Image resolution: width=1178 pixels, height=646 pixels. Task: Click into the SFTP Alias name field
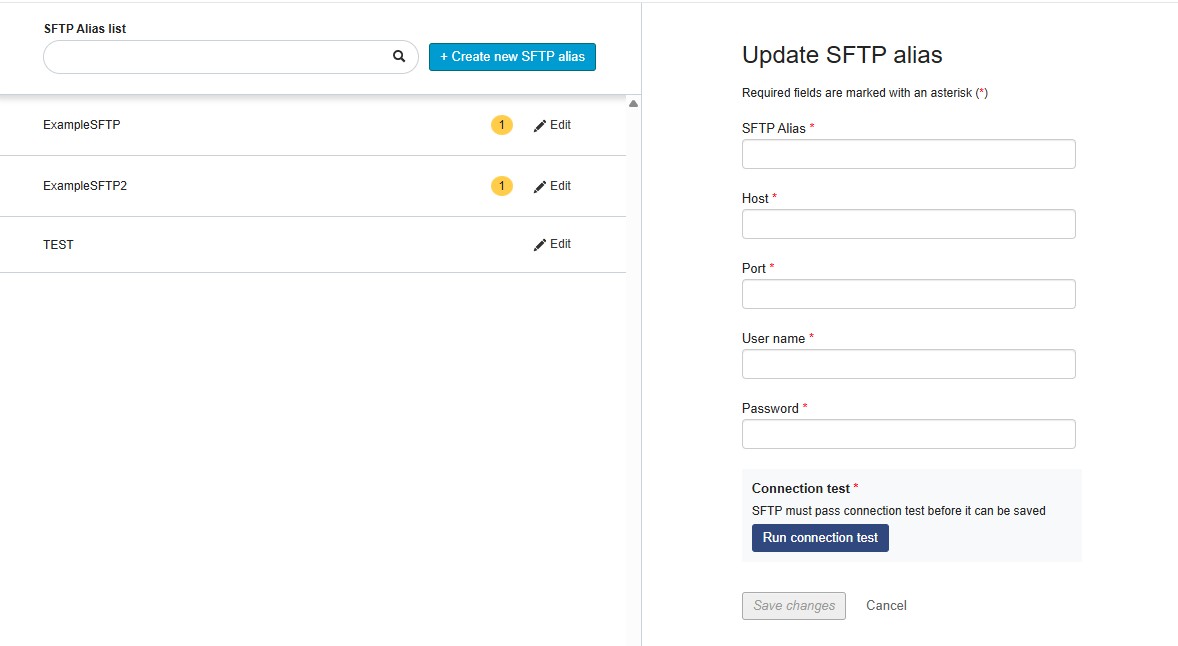[908, 154]
